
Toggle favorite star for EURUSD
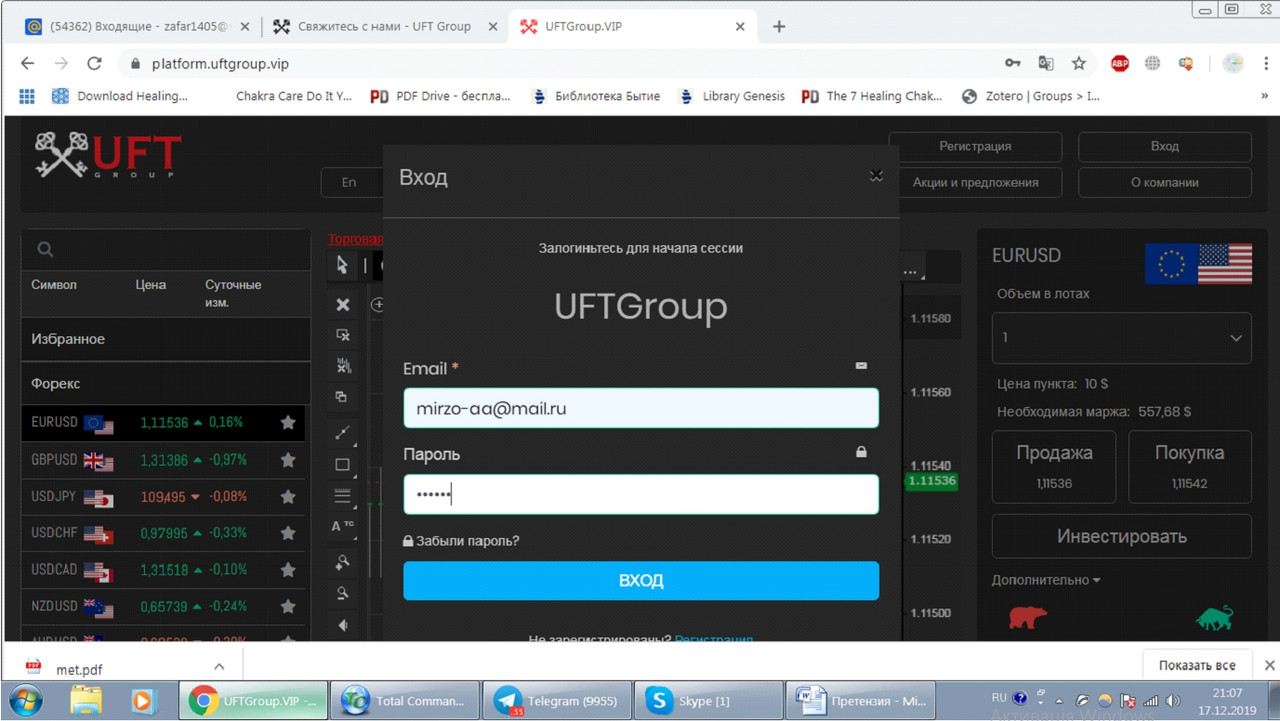pos(288,423)
